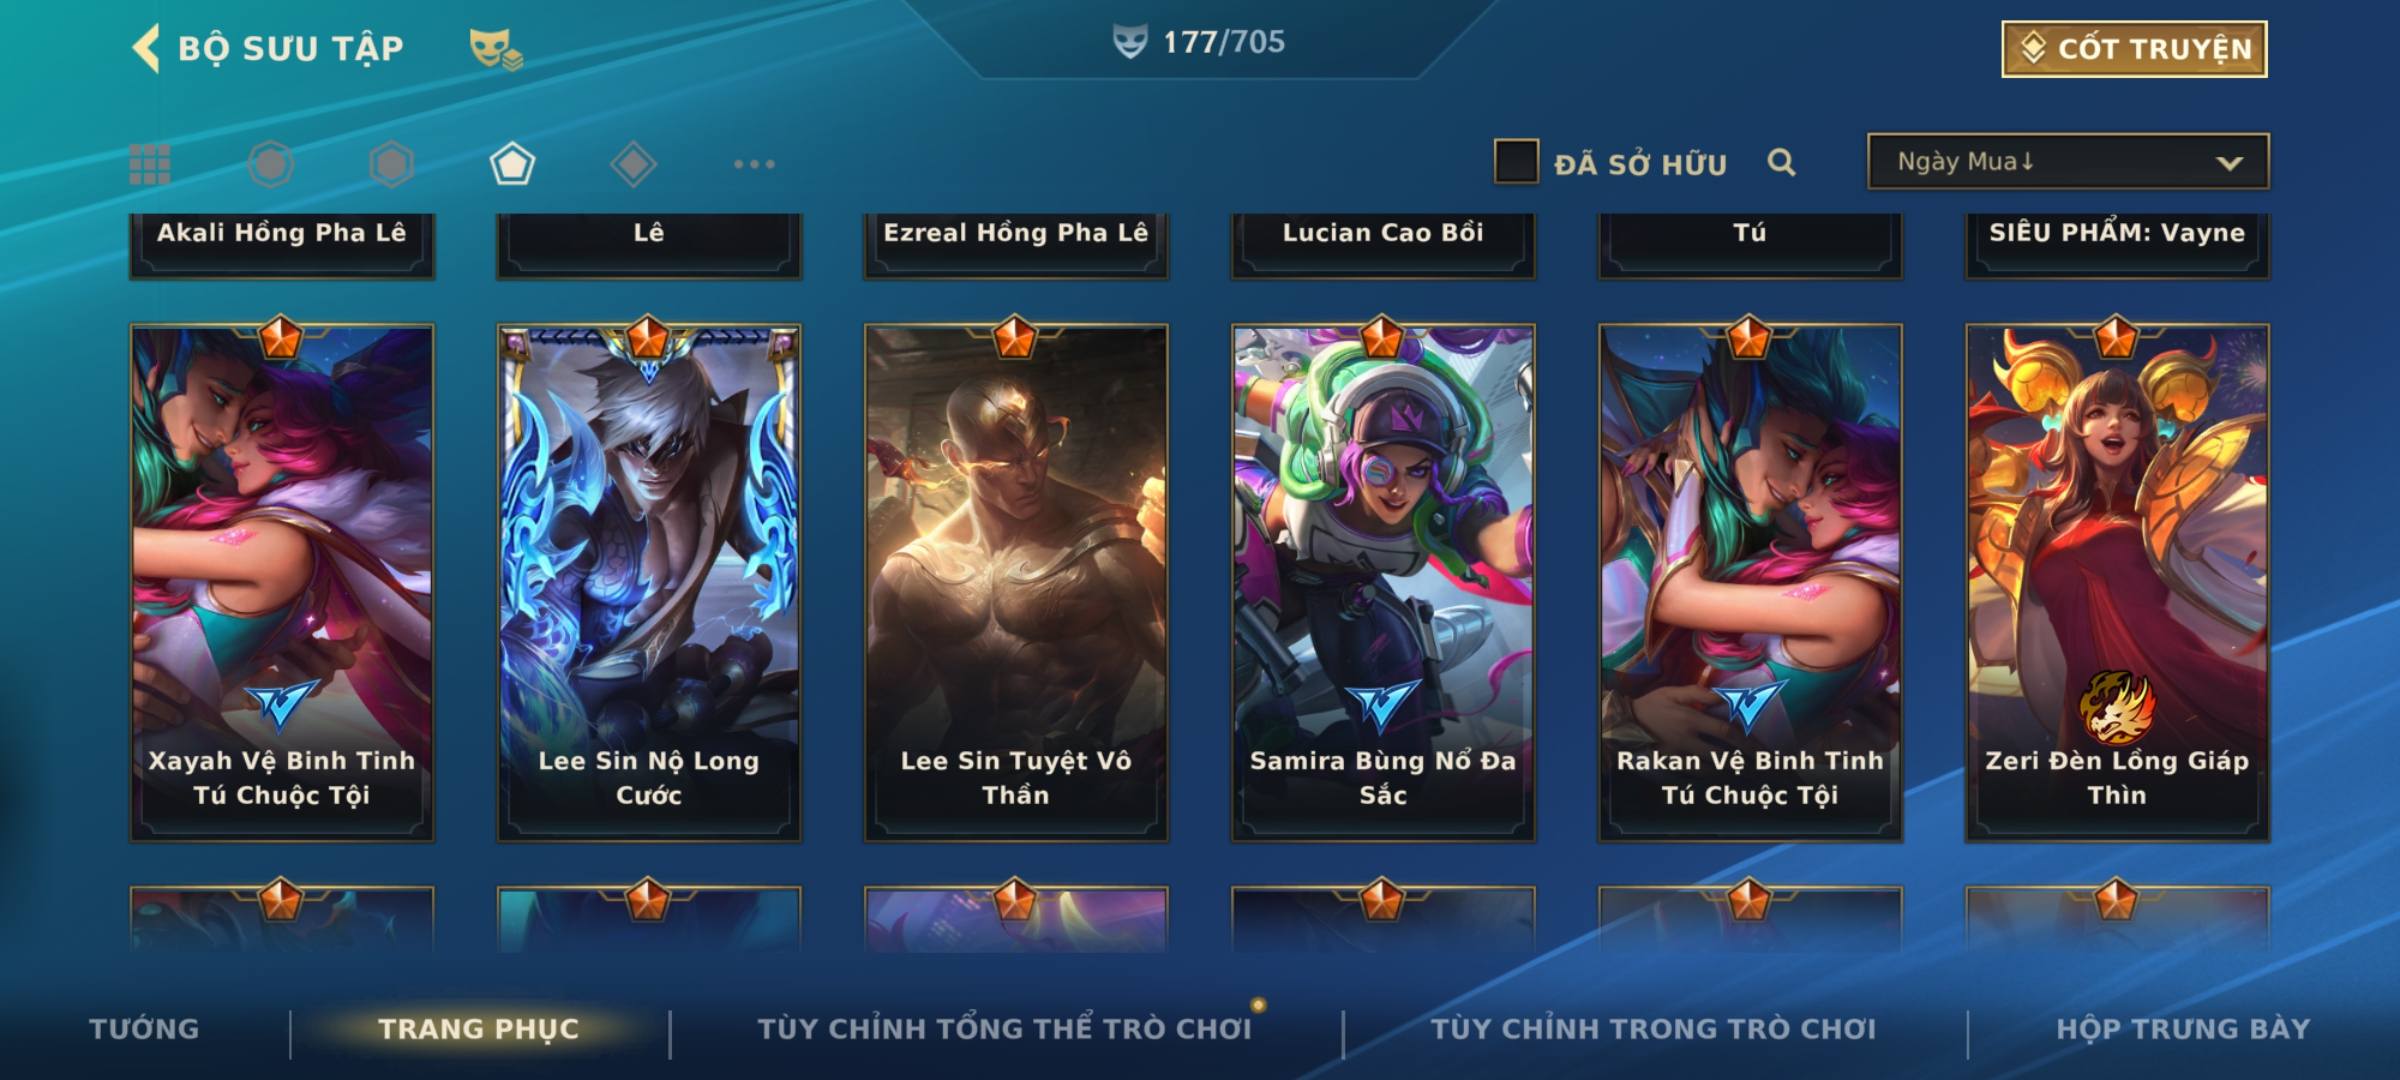The height and width of the screenshot is (1080, 2400).
Task: Open the Ngày Mua sort dropdown
Action: 2068,161
